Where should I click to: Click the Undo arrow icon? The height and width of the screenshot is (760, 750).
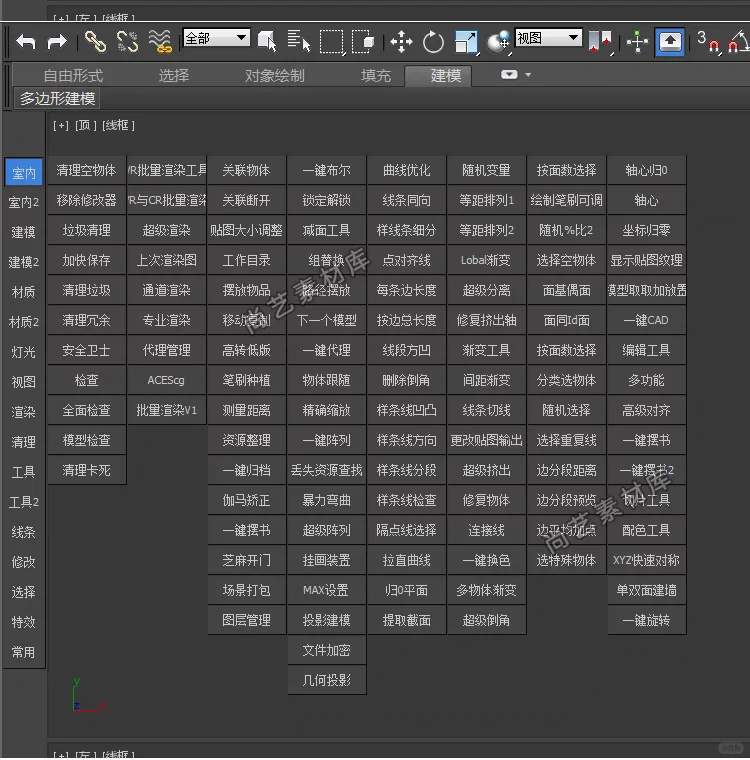[25, 42]
